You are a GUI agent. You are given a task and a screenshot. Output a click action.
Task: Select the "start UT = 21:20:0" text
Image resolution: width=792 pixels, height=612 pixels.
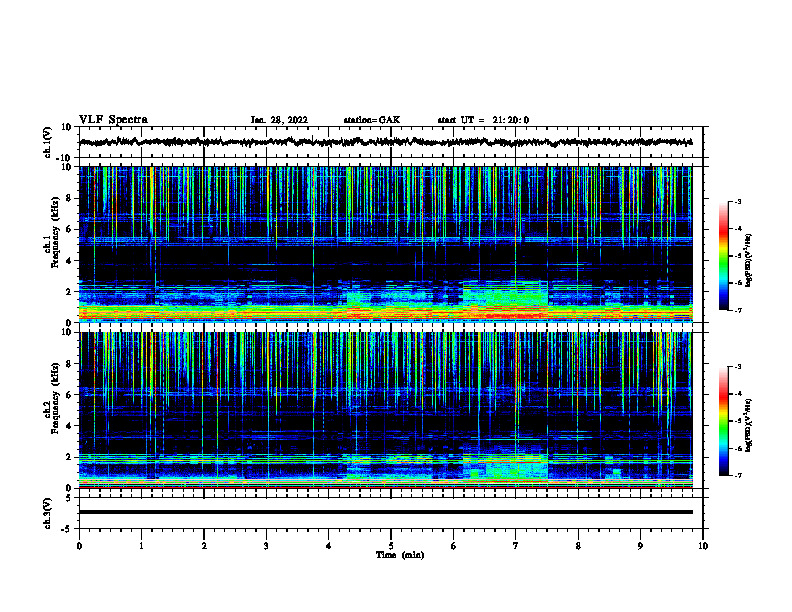(x=483, y=120)
